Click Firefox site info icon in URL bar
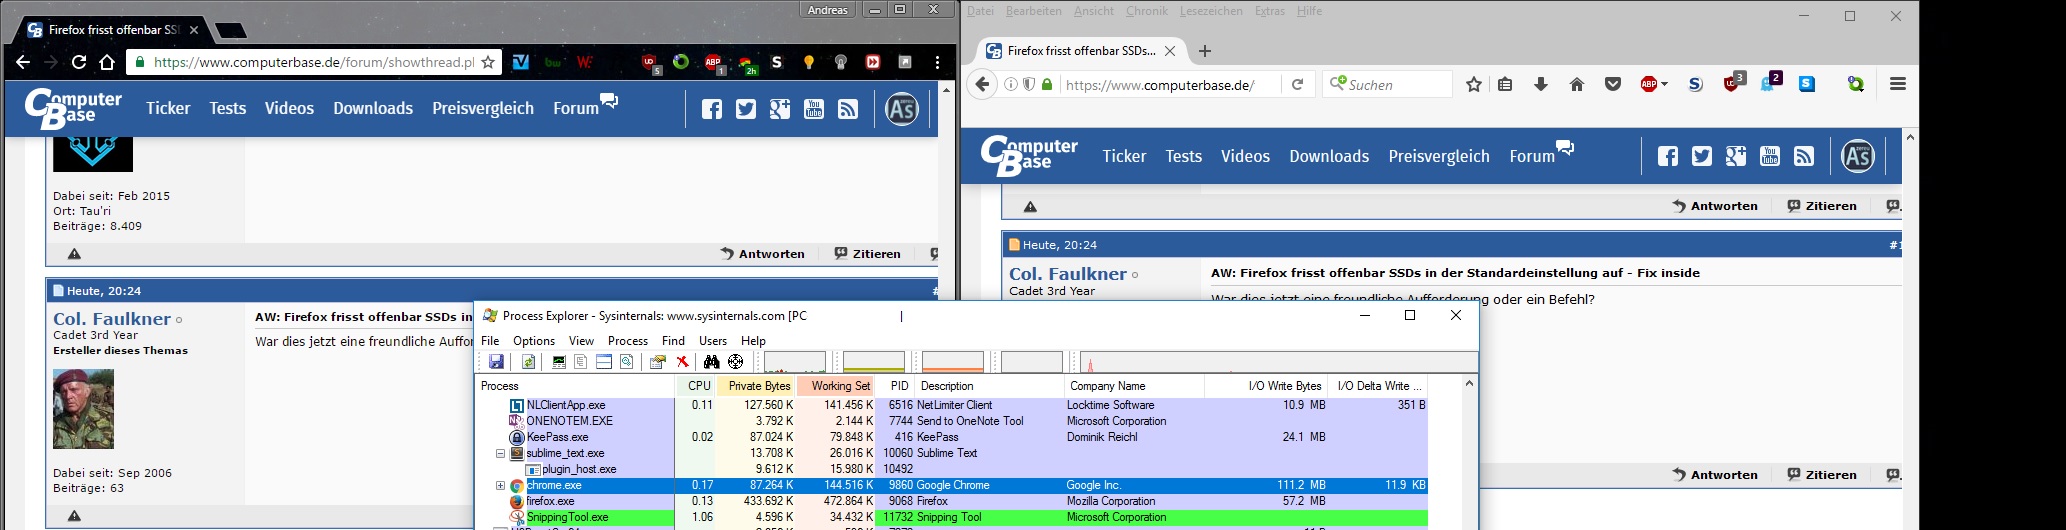This screenshot has width=2066, height=530. click(x=1010, y=85)
